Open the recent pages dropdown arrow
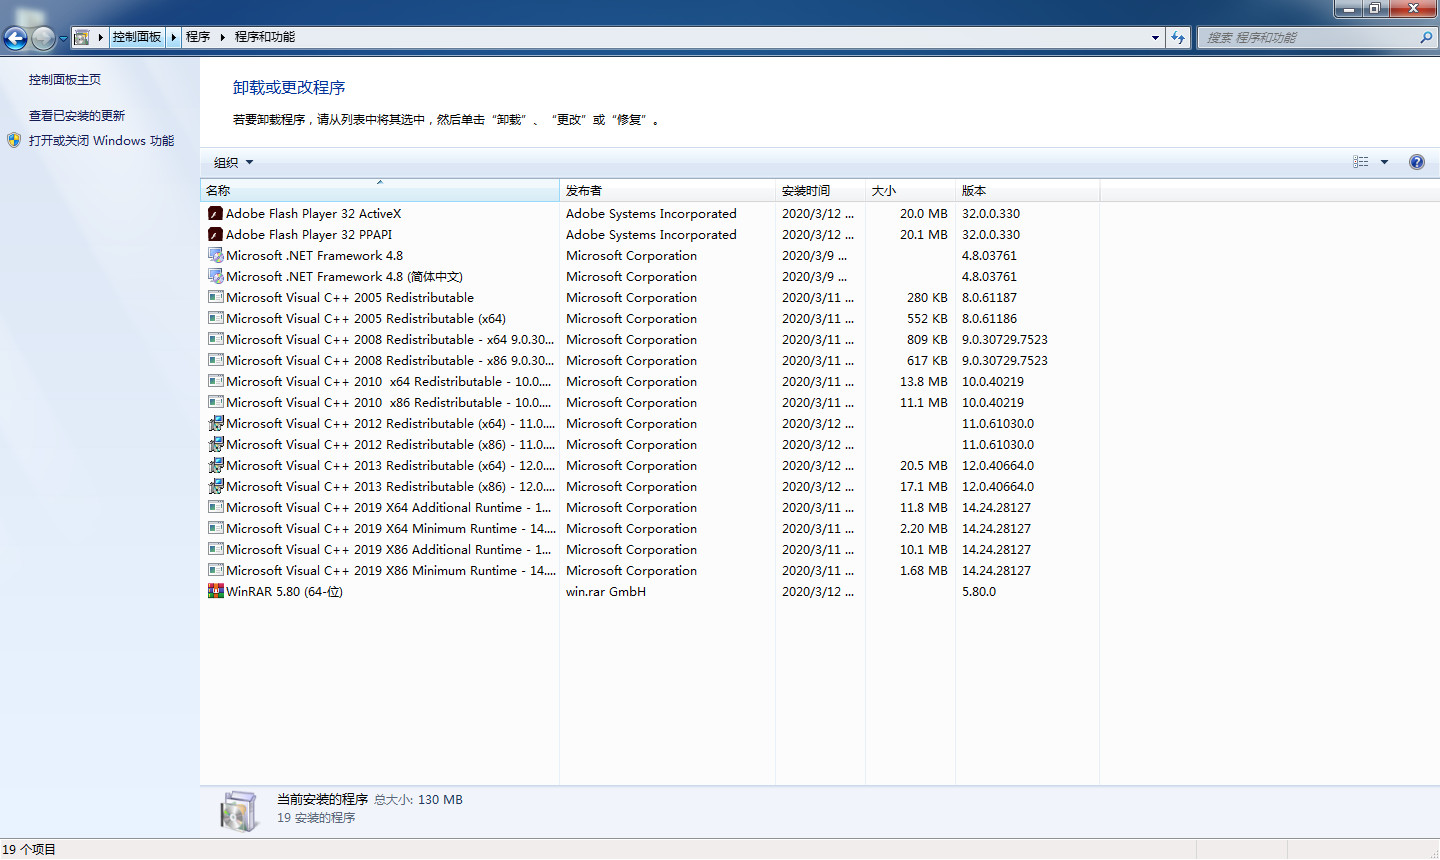1440x860 pixels. [x=63, y=38]
